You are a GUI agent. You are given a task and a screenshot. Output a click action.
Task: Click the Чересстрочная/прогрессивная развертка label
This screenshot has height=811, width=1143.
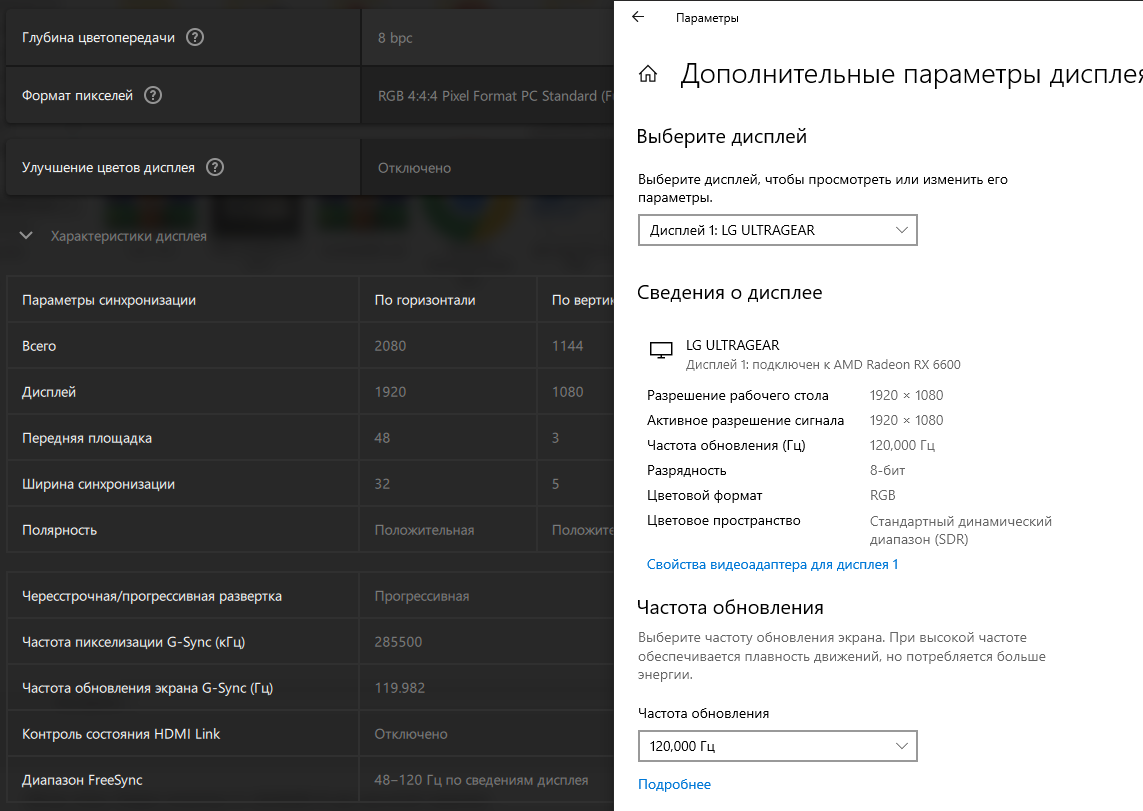pos(152,596)
